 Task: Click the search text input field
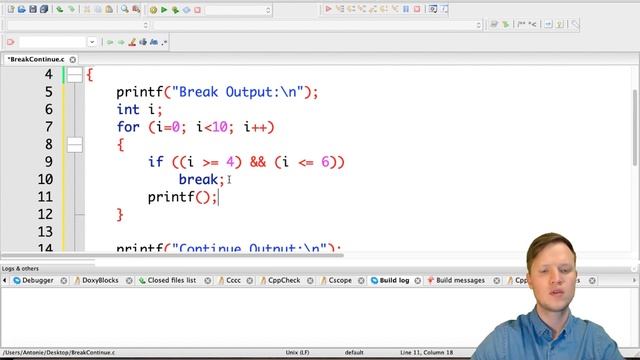[x=52, y=42]
